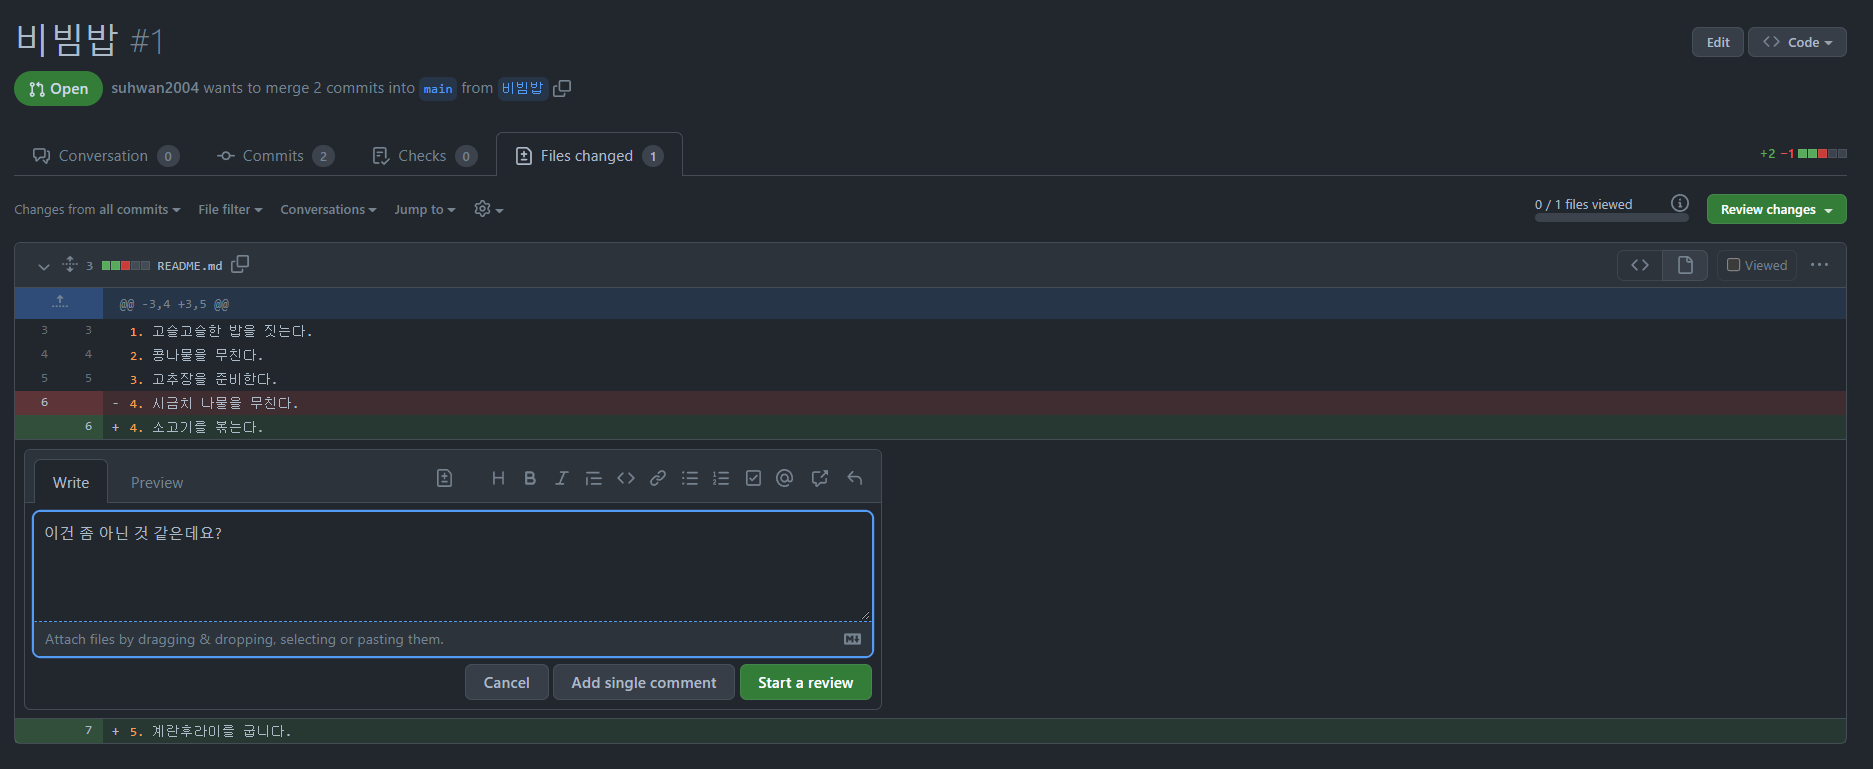This screenshot has height=769, width=1873.
Task: Open README.md more options menu
Action: [1819, 265]
